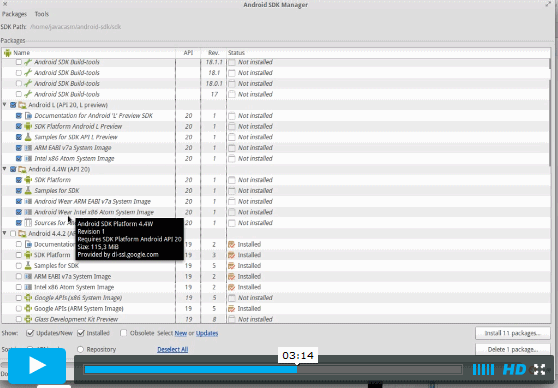This screenshot has height=388, width=558.
Task: Click the Updates selection link
Action: 207,333
